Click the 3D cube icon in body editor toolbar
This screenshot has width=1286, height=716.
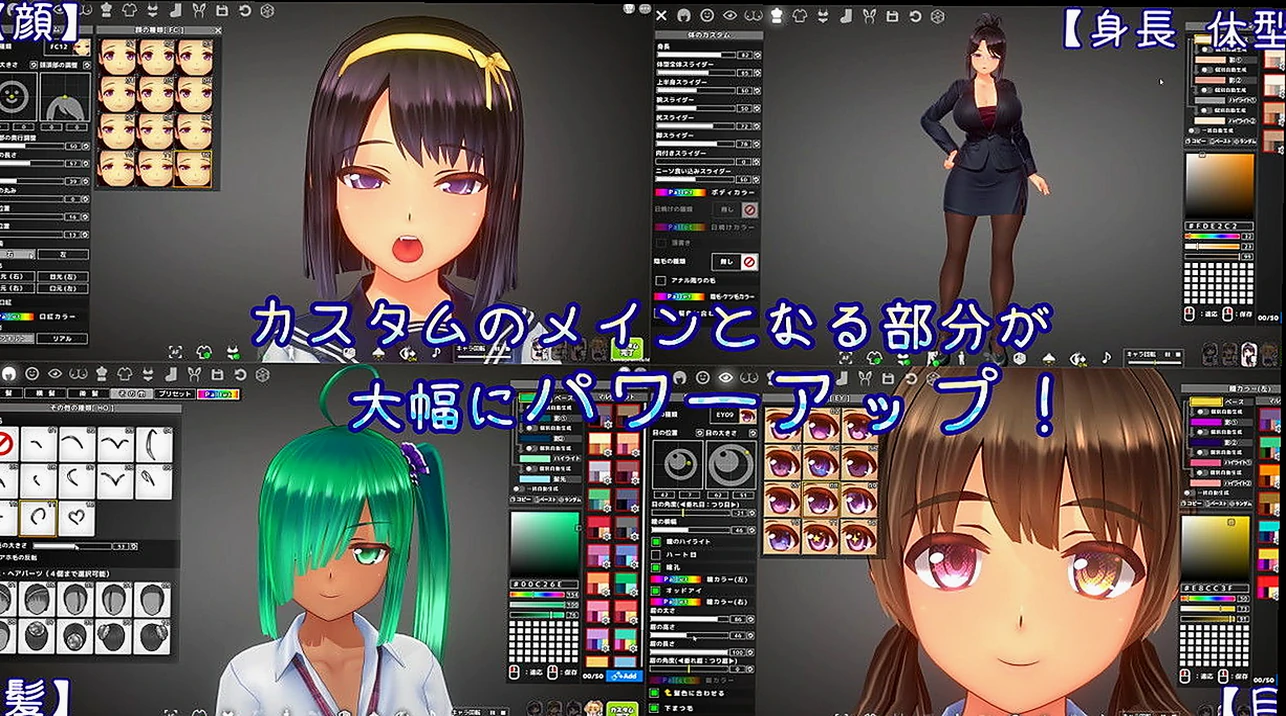[937, 16]
